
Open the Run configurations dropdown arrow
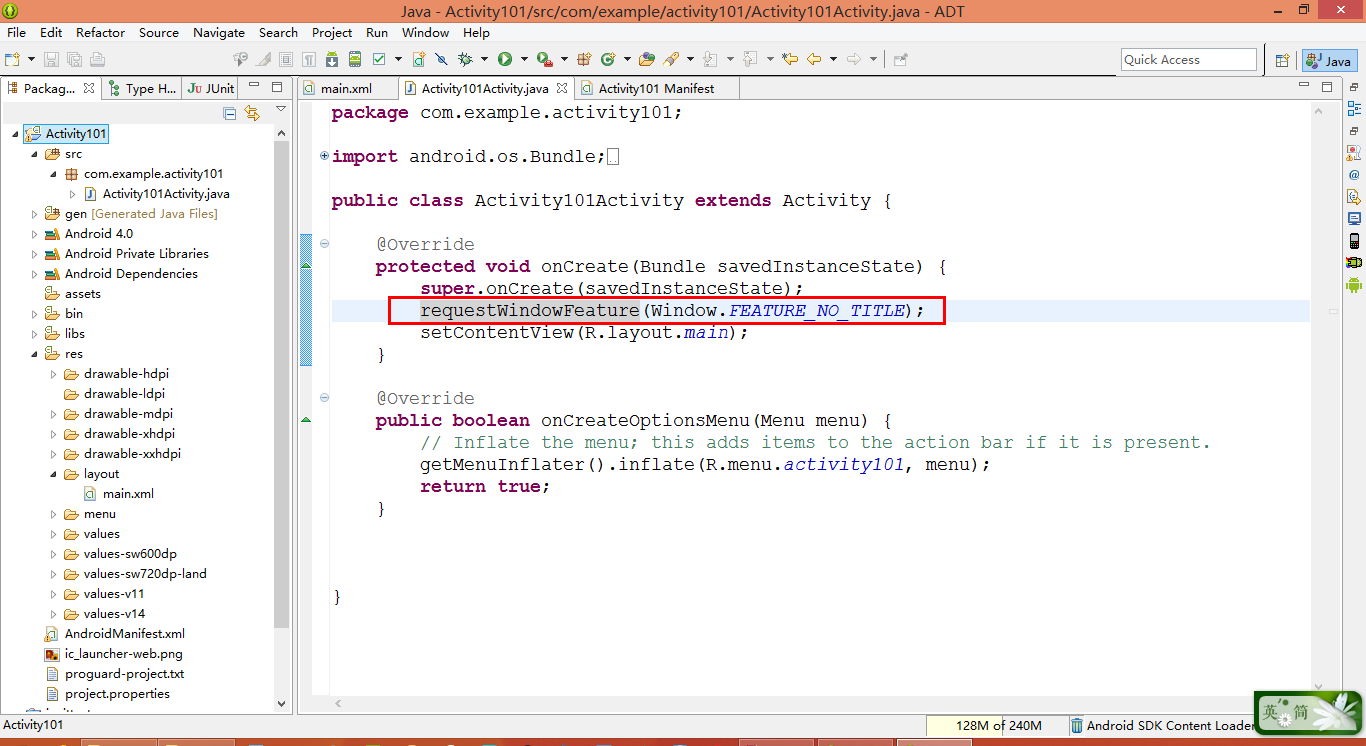[x=524, y=59]
